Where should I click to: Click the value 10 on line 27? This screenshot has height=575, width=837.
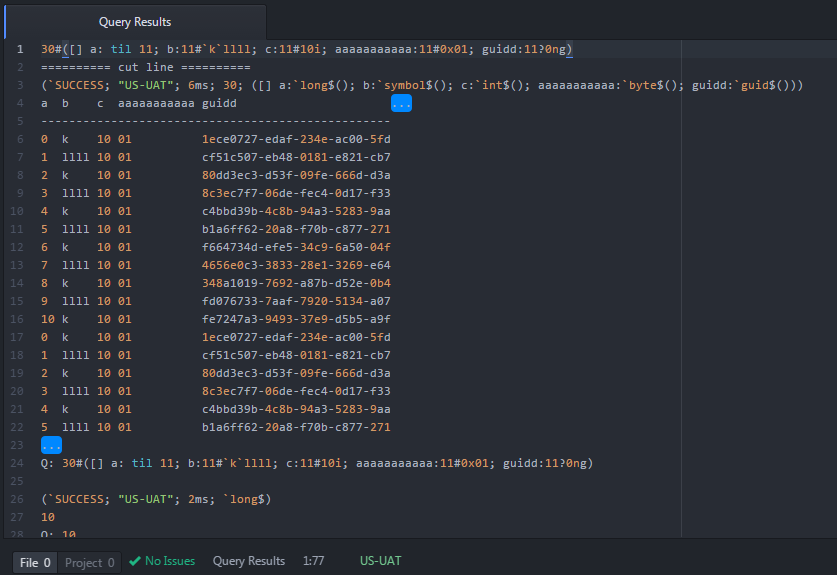coord(48,517)
